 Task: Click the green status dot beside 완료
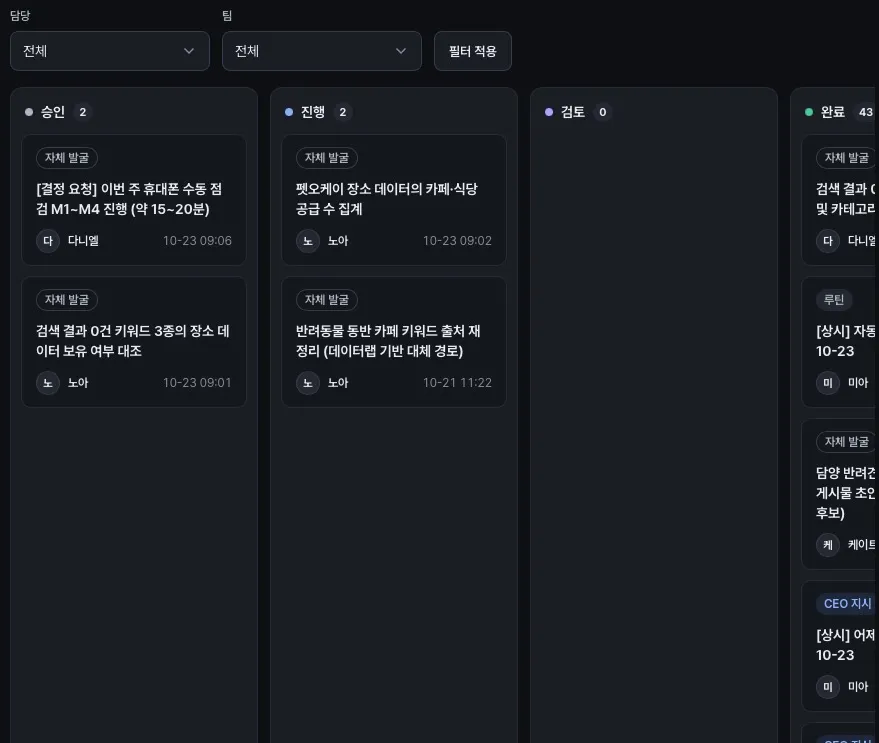point(809,112)
